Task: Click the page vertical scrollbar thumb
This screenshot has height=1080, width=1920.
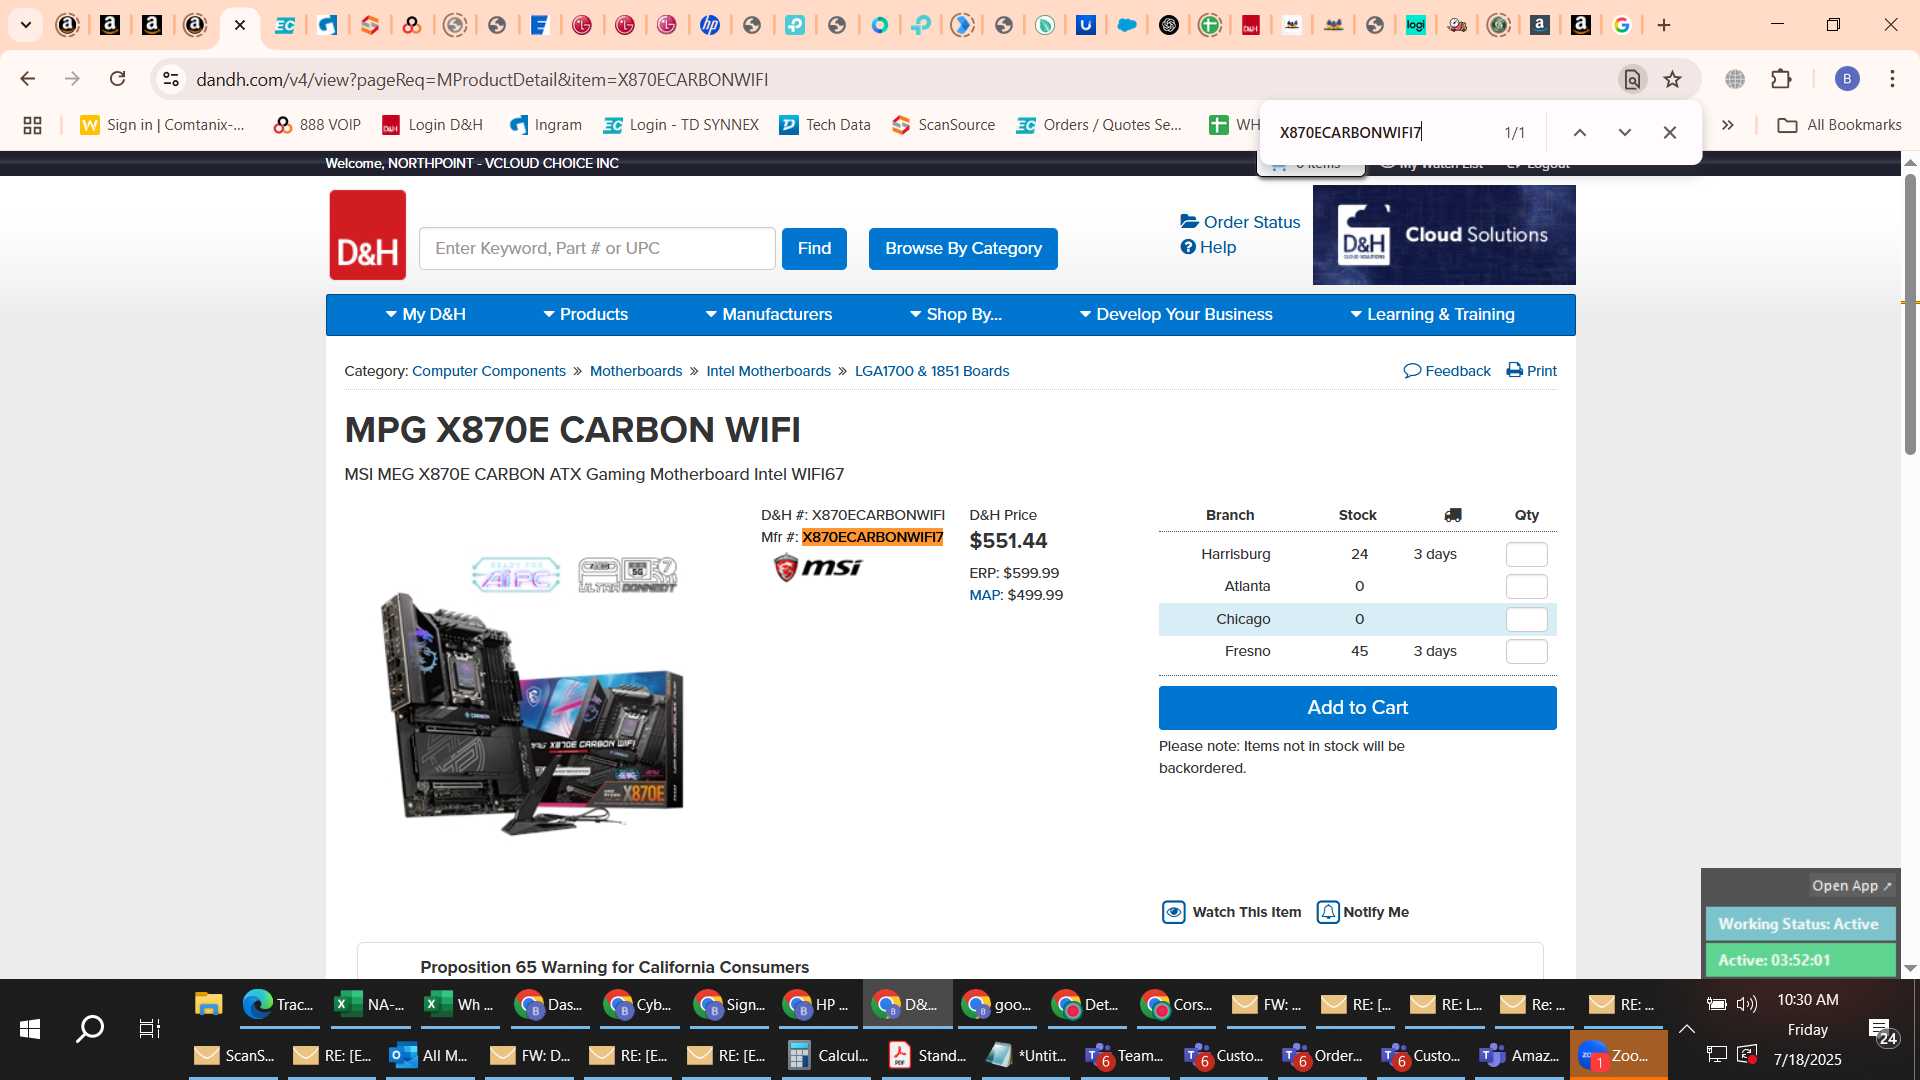Action: 1910,314
